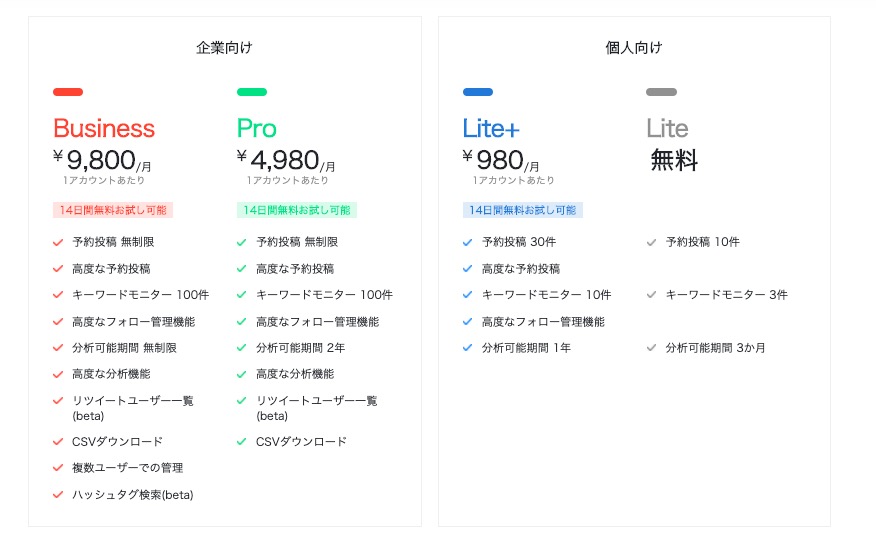Image resolution: width=876 pixels, height=551 pixels.
Task: Click the blue checkmark beside 予約投稿 30件
Action: (x=468, y=242)
